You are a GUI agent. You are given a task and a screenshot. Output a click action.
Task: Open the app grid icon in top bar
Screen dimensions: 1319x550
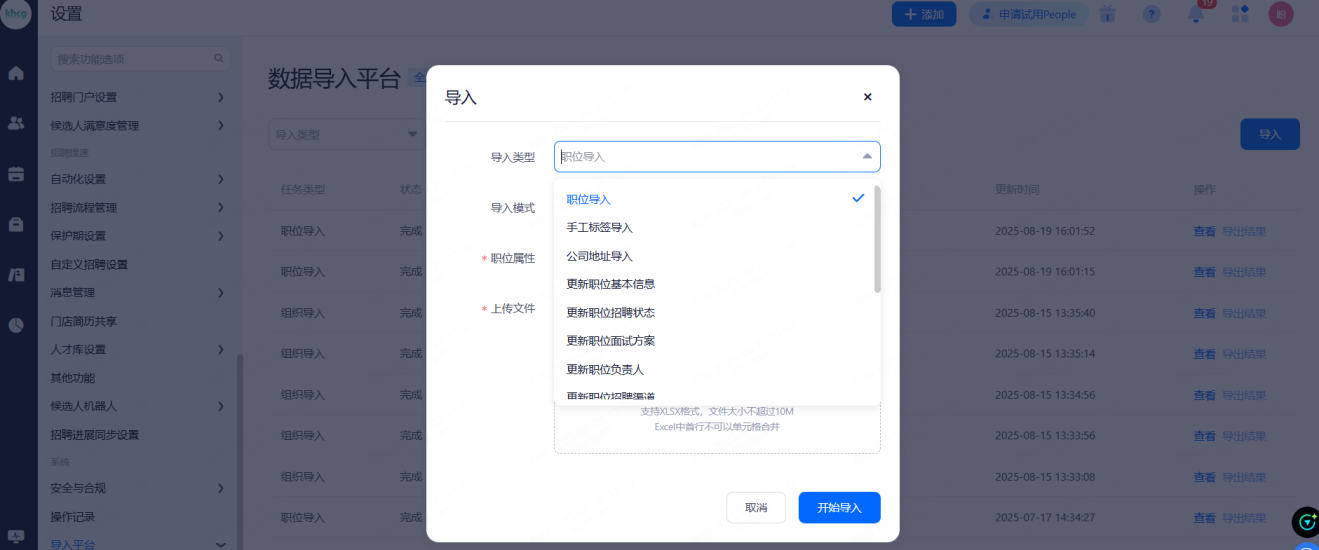(x=1240, y=14)
